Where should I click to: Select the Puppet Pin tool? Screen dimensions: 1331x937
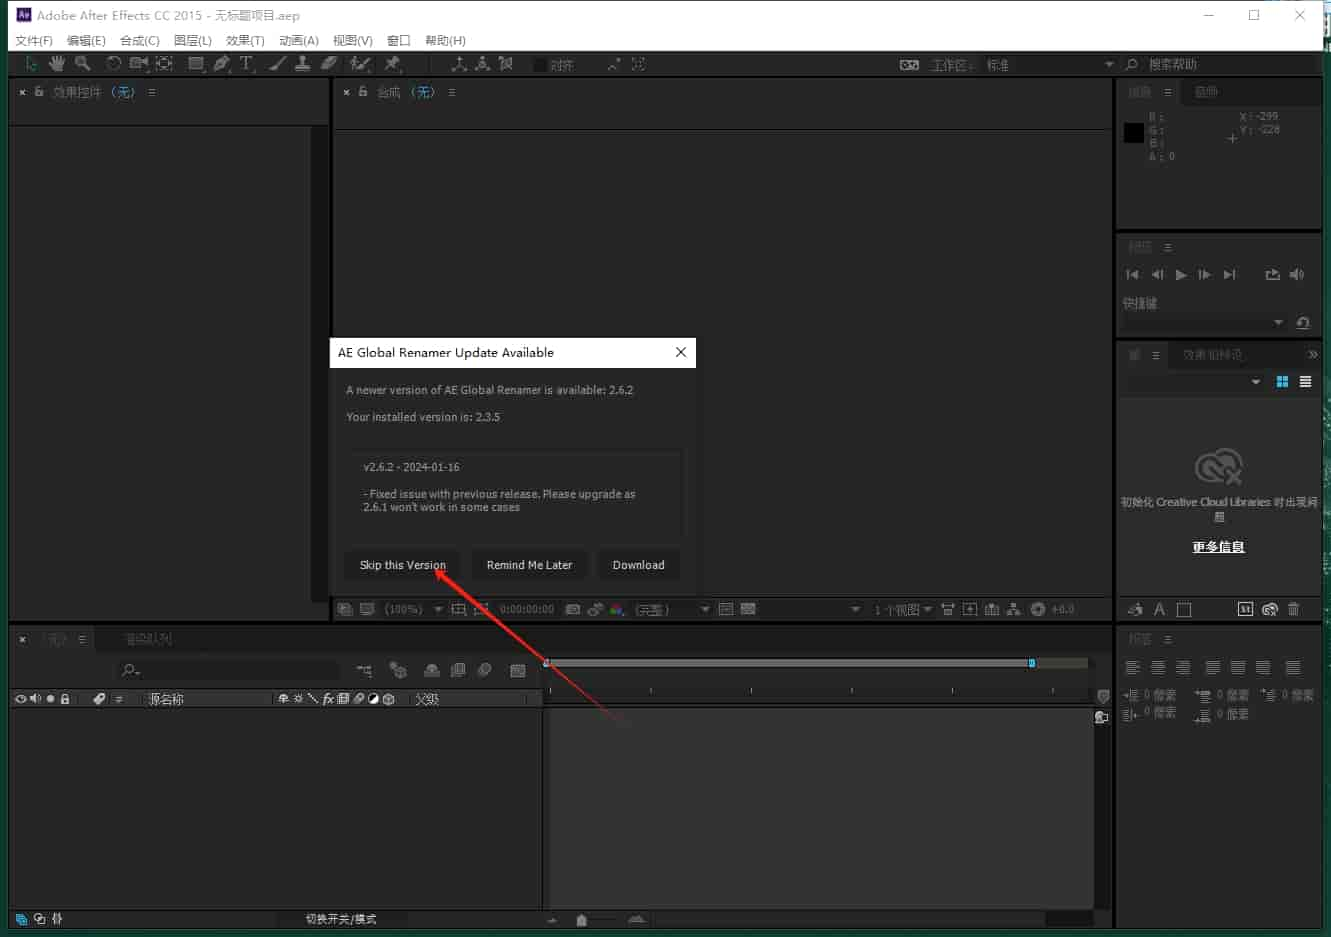[x=392, y=64]
